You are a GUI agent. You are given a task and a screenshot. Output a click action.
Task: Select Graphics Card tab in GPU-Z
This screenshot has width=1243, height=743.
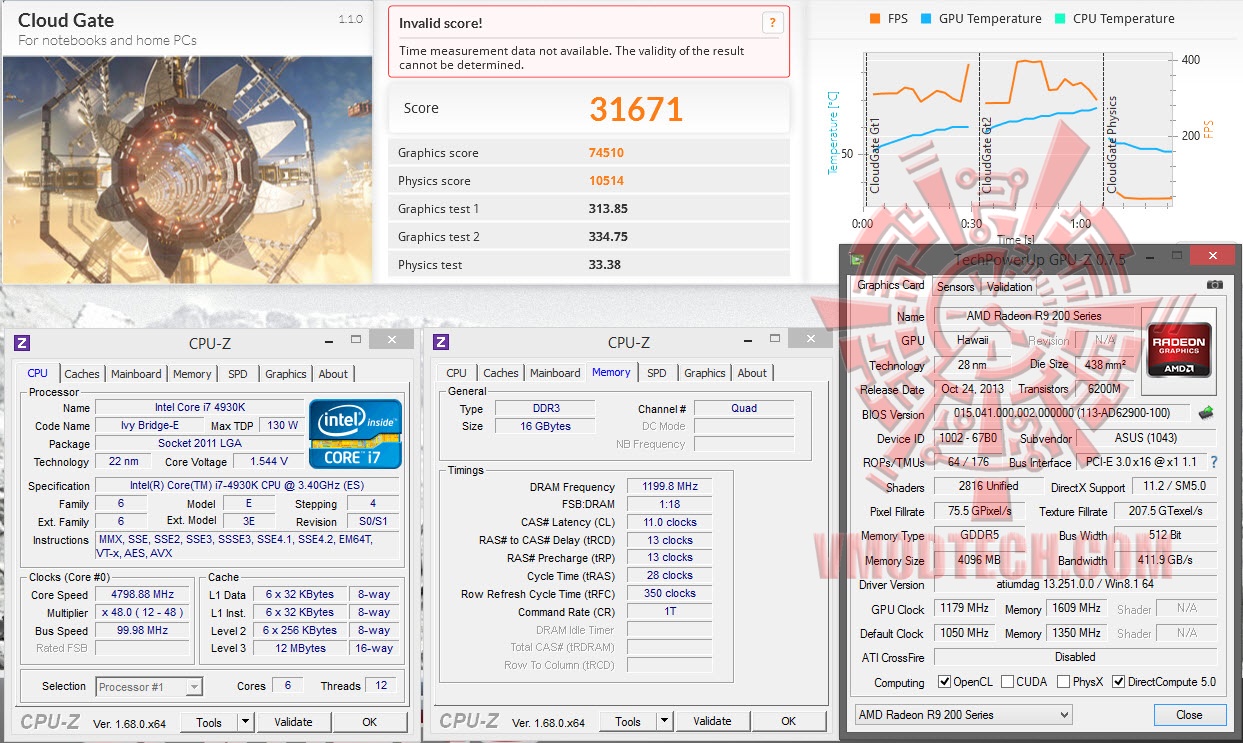coord(891,285)
